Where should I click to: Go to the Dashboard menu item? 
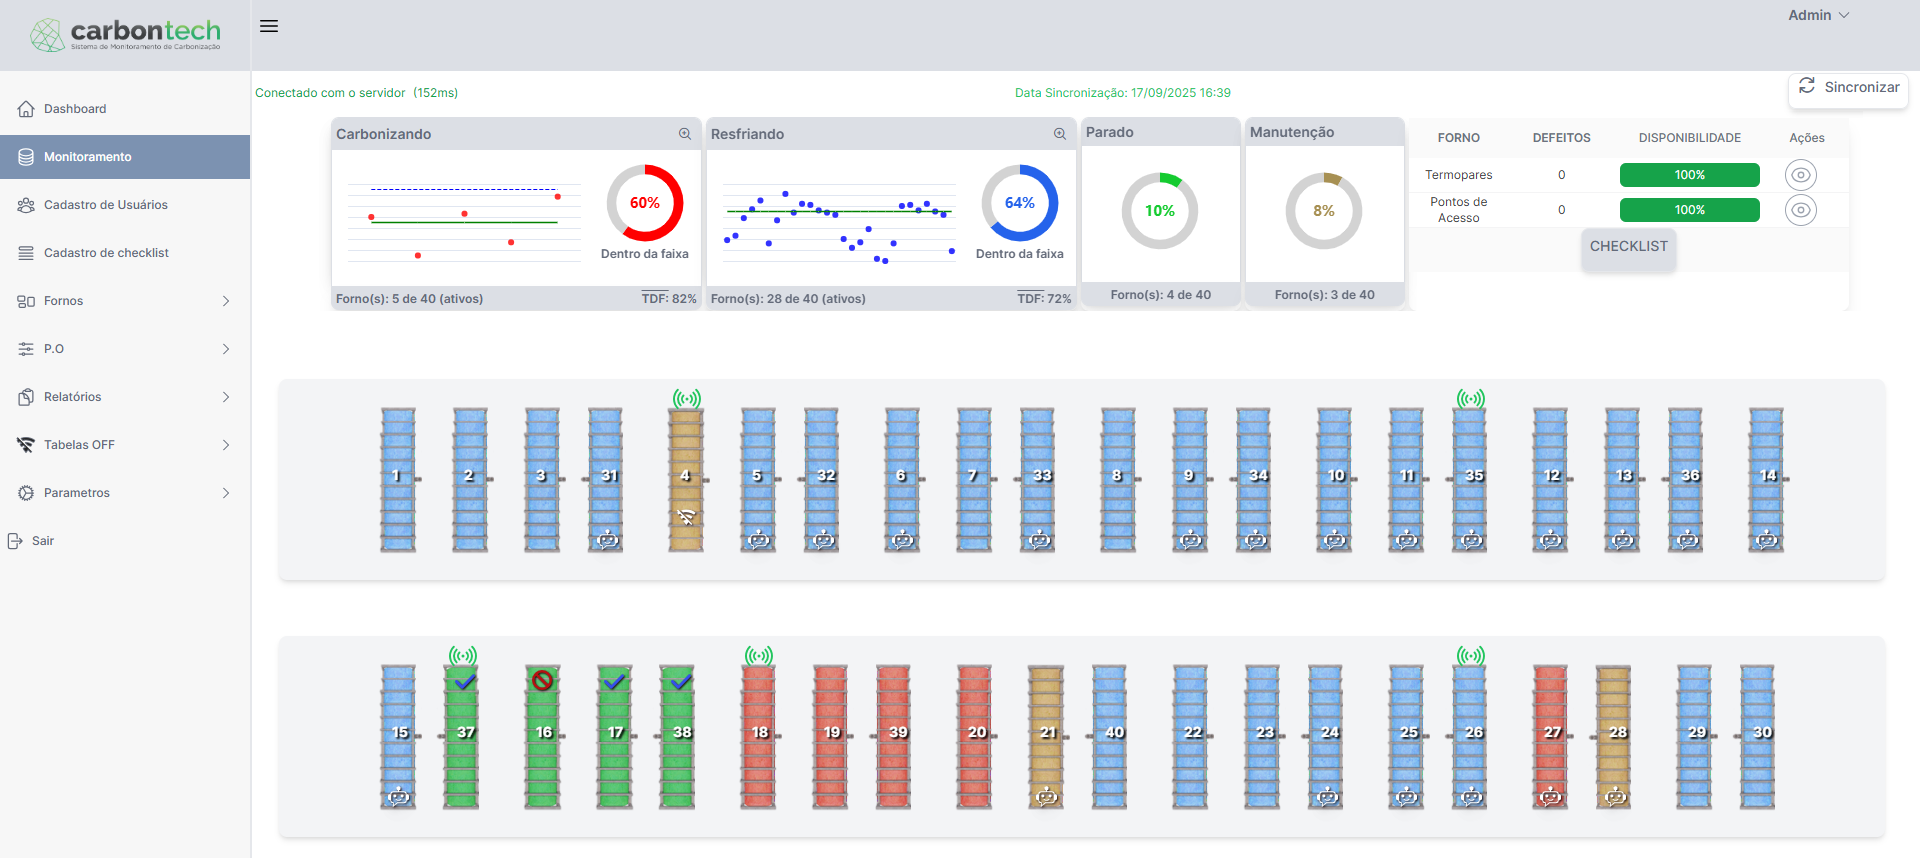125,109
